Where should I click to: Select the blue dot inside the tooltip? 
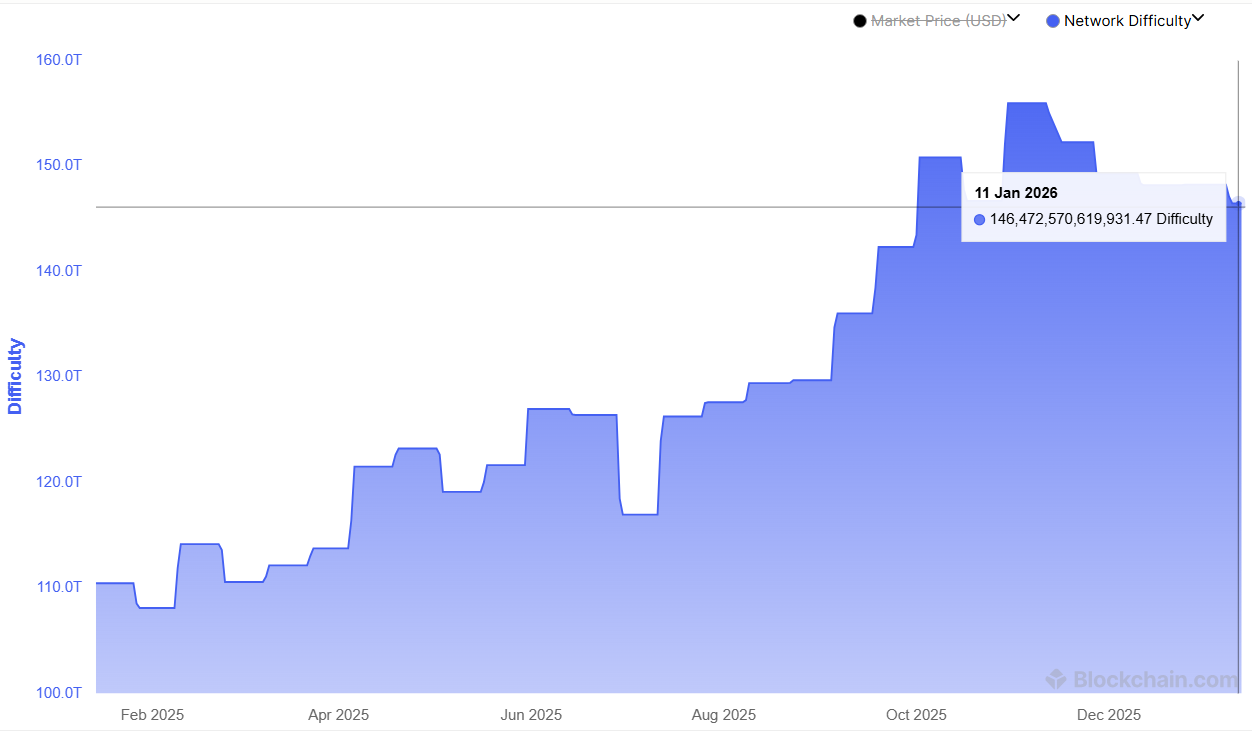click(x=979, y=219)
